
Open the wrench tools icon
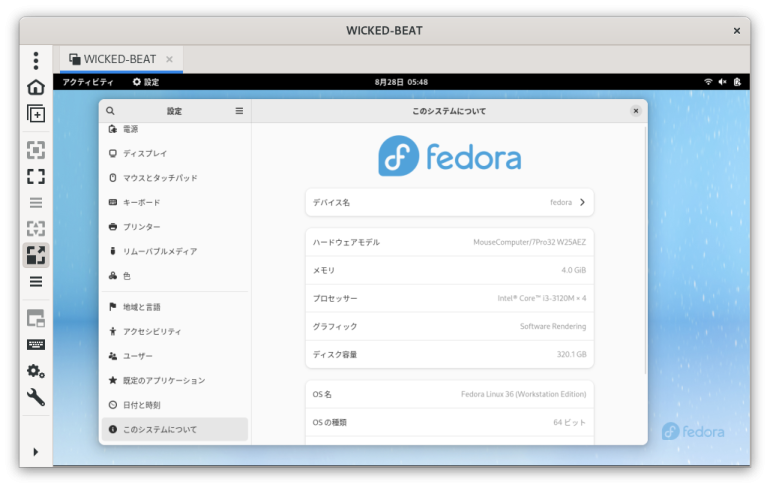tap(36, 397)
